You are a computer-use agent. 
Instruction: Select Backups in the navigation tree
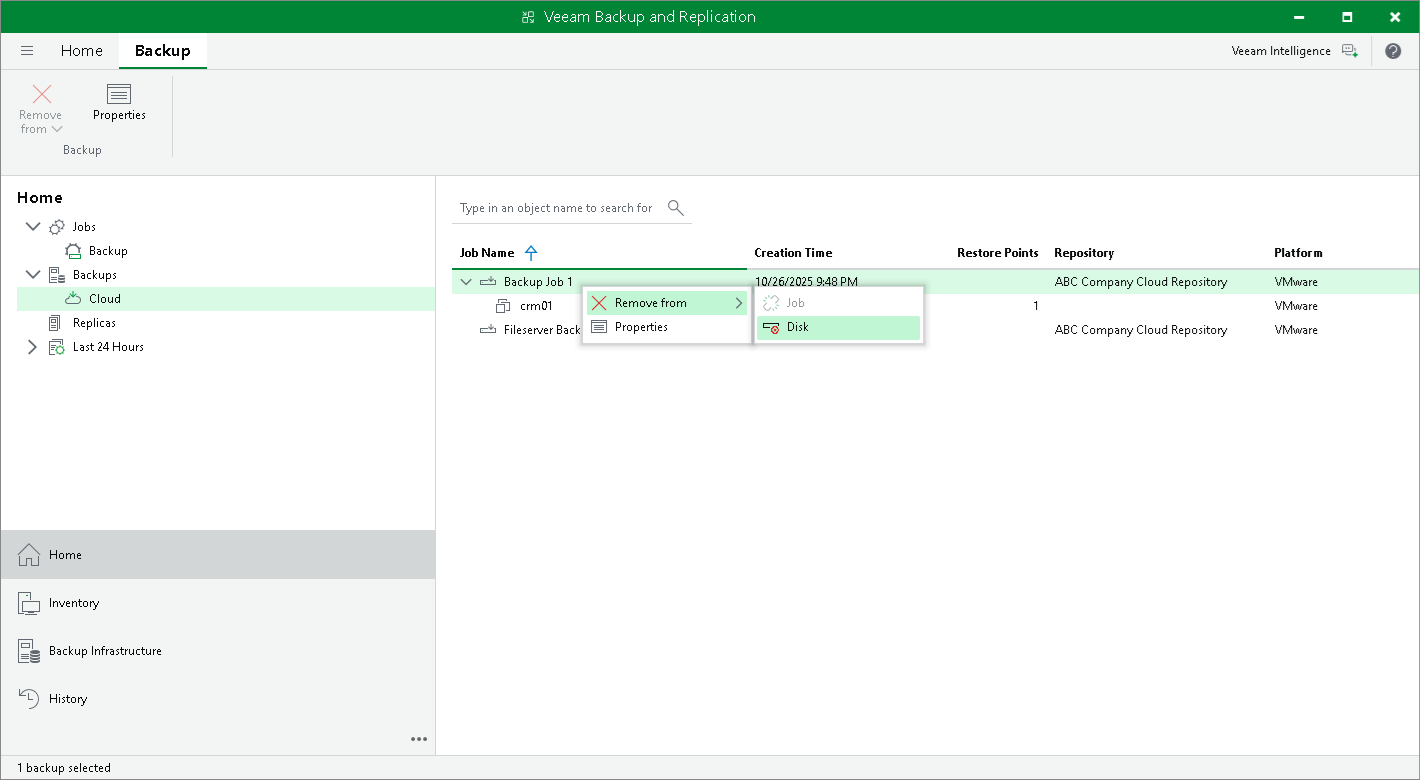click(x=95, y=275)
